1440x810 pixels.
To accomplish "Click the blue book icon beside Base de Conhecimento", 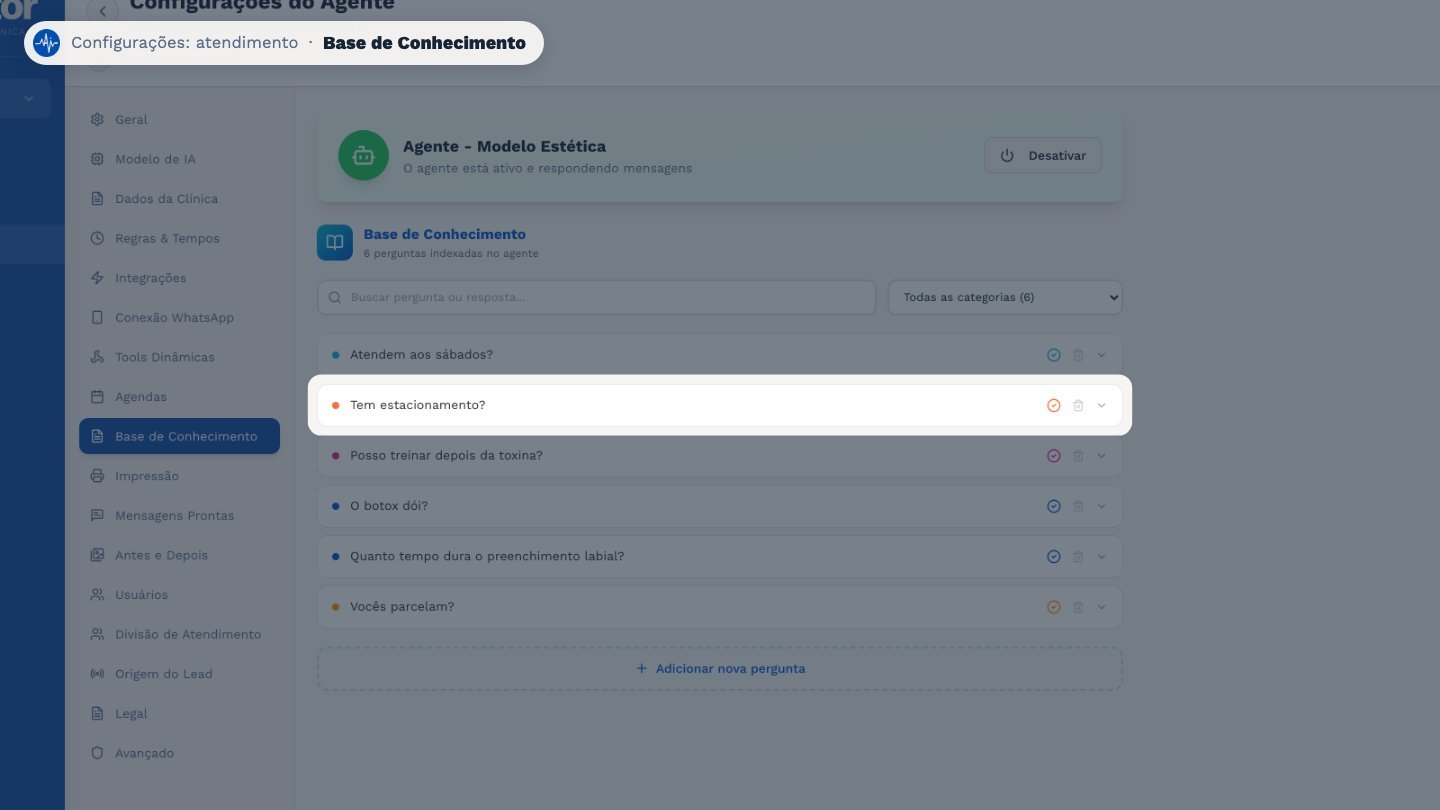I will pos(335,242).
